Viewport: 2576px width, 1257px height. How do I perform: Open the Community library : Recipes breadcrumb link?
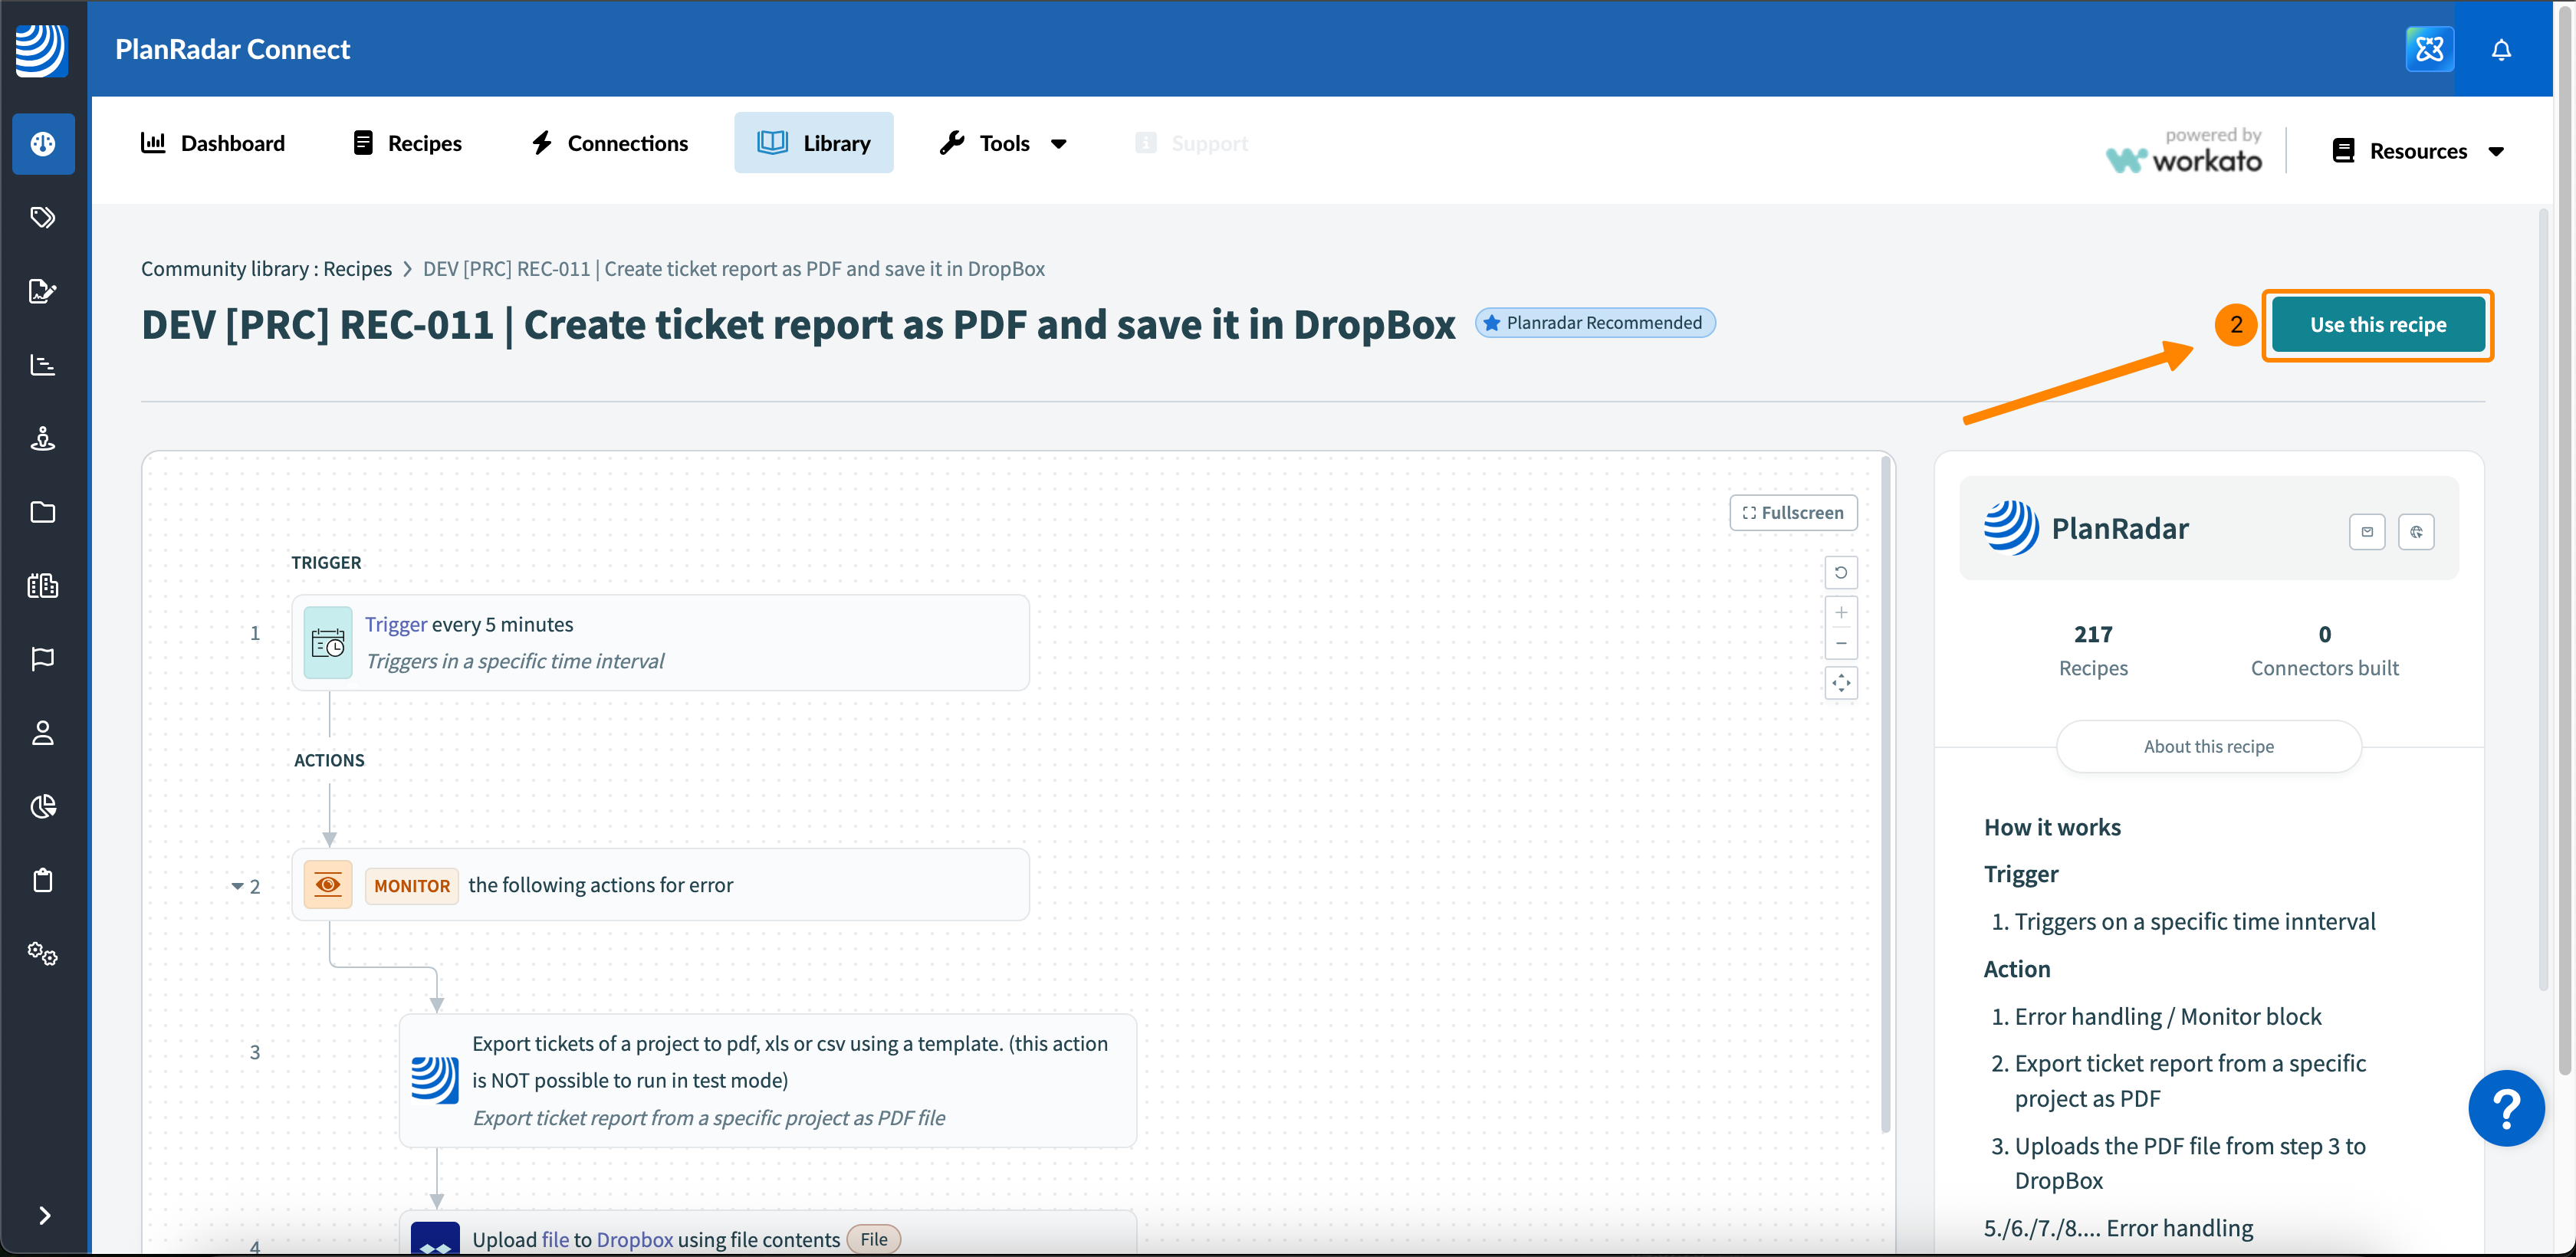point(266,269)
